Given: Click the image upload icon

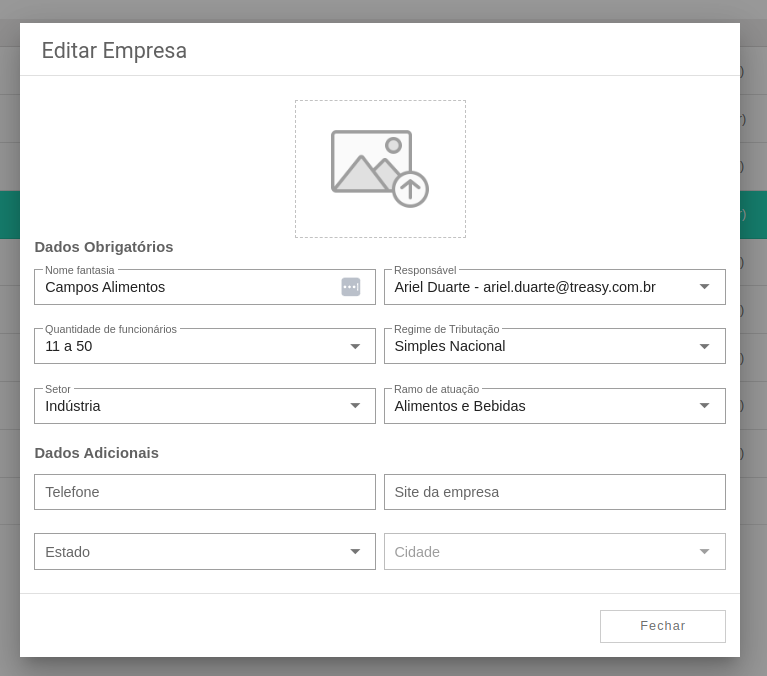Looking at the screenshot, I should pyautogui.click(x=380, y=169).
